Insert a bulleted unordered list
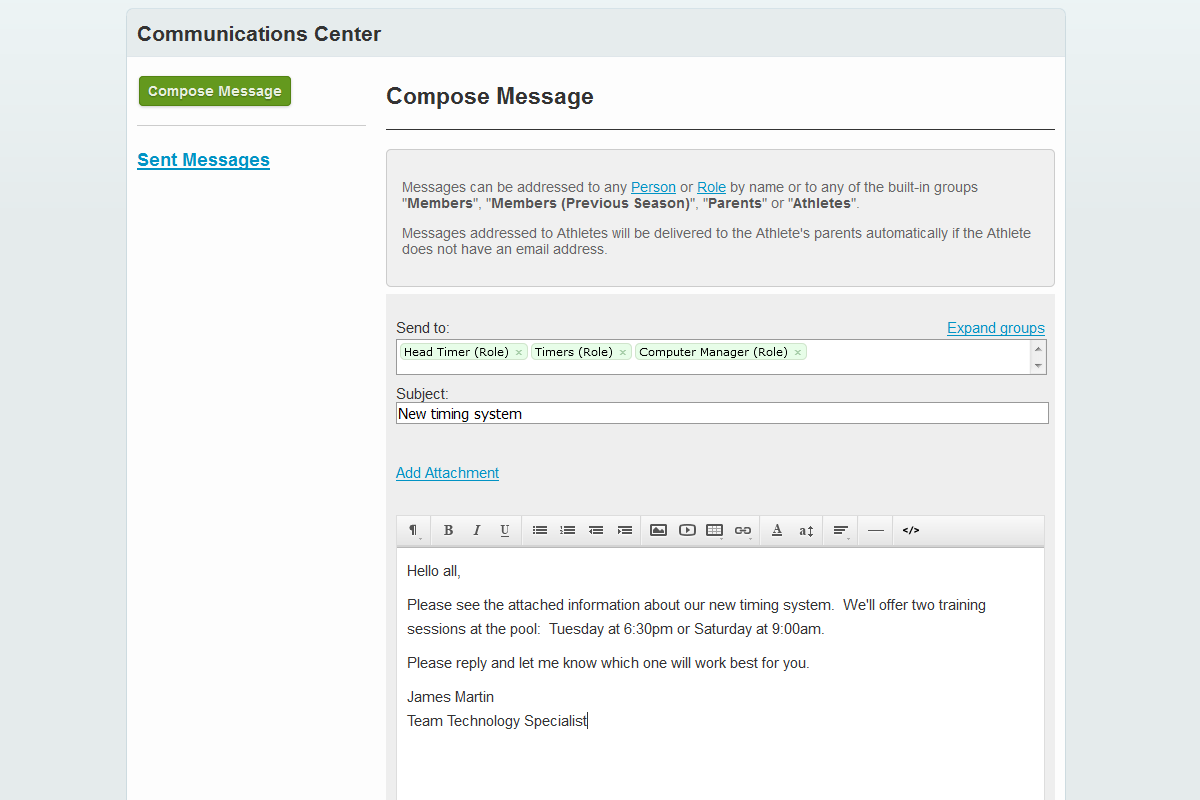The width and height of the screenshot is (1200, 800). [540, 530]
